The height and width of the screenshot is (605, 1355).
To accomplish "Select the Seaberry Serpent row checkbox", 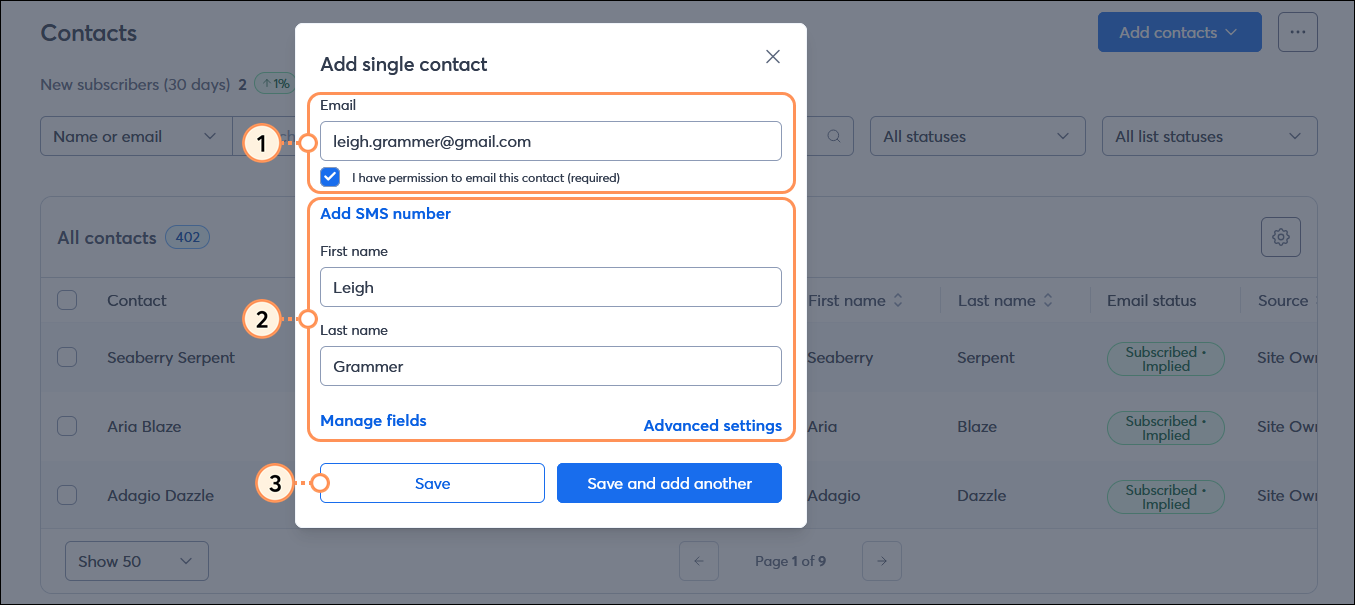I will tap(67, 357).
